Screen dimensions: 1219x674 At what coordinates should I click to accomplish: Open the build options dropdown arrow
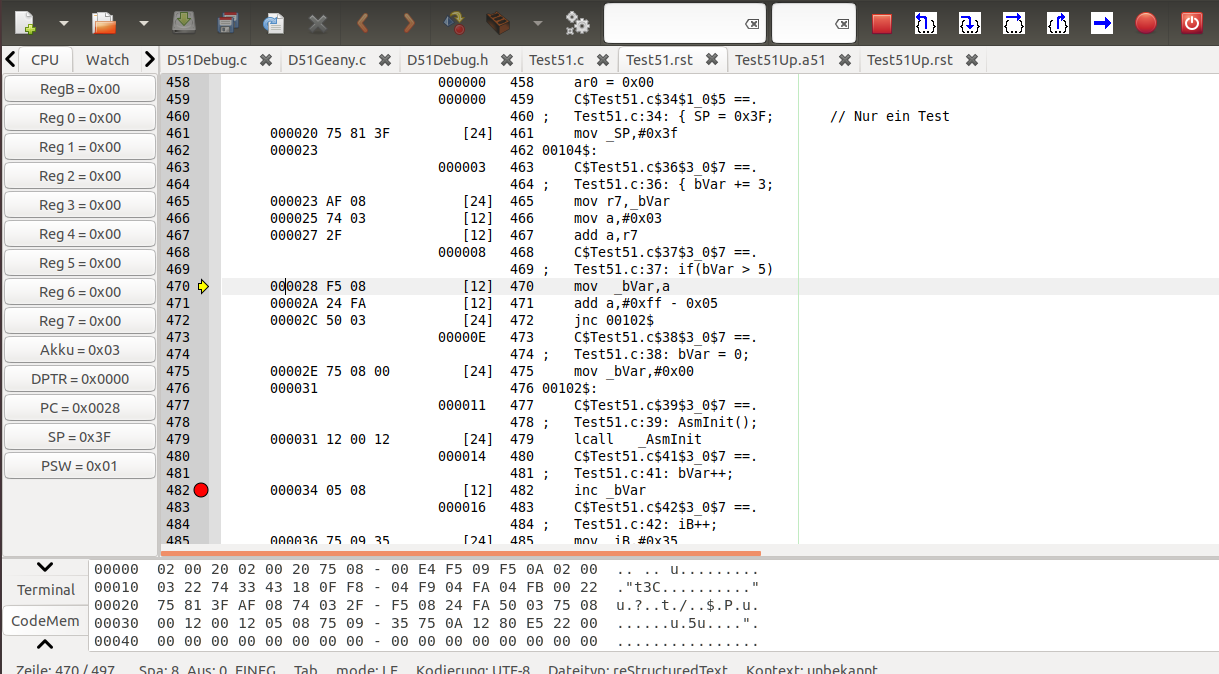[x=538, y=23]
